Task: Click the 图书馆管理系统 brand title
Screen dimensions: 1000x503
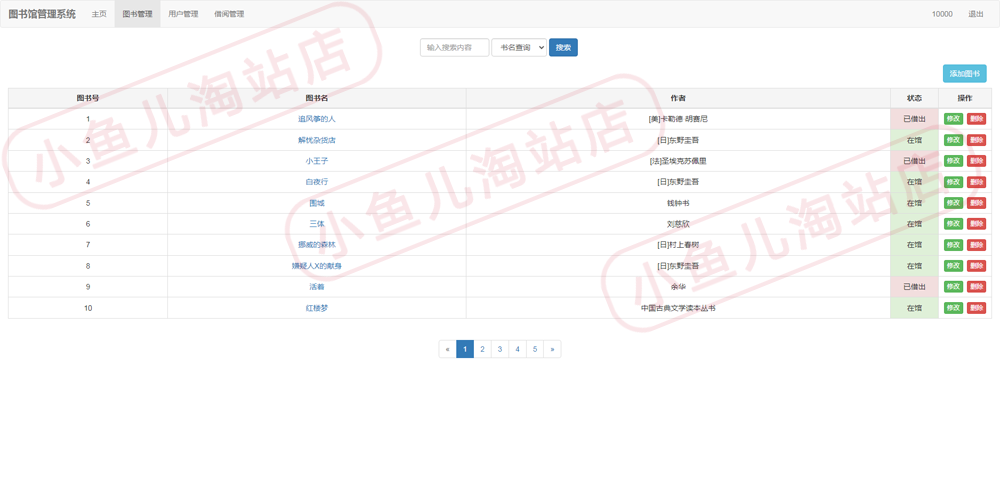Action: click(42, 14)
